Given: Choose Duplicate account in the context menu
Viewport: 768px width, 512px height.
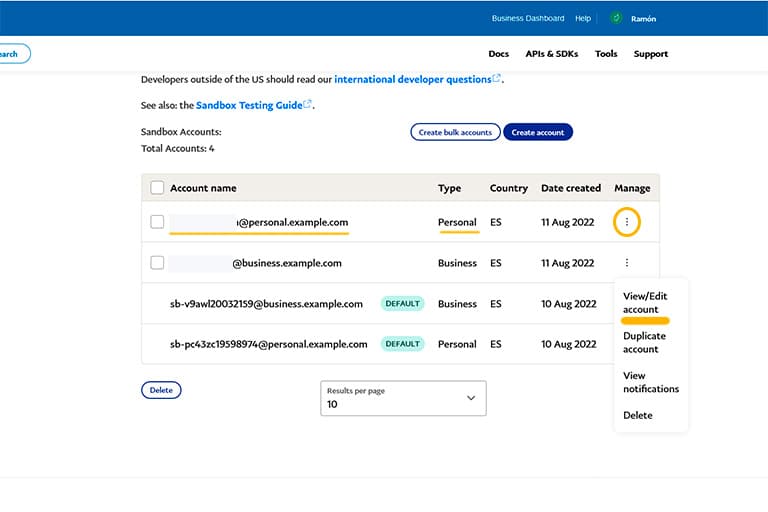Looking at the screenshot, I should [x=644, y=342].
